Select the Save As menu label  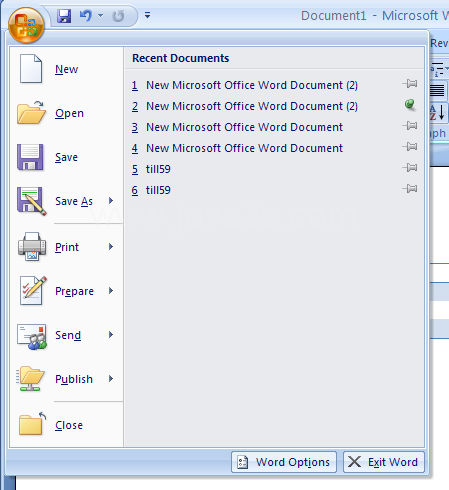coord(74,201)
